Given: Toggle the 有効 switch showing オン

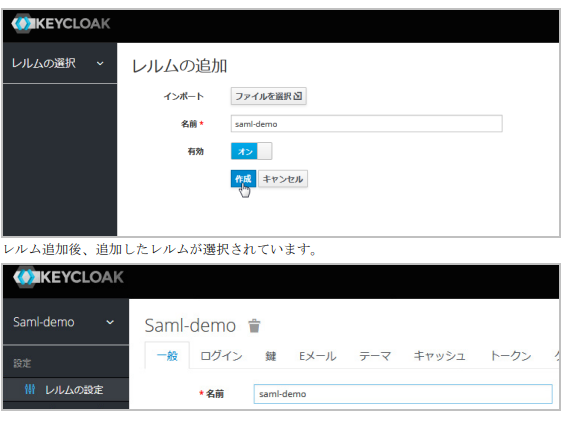Looking at the screenshot, I should click(x=251, y=151).
